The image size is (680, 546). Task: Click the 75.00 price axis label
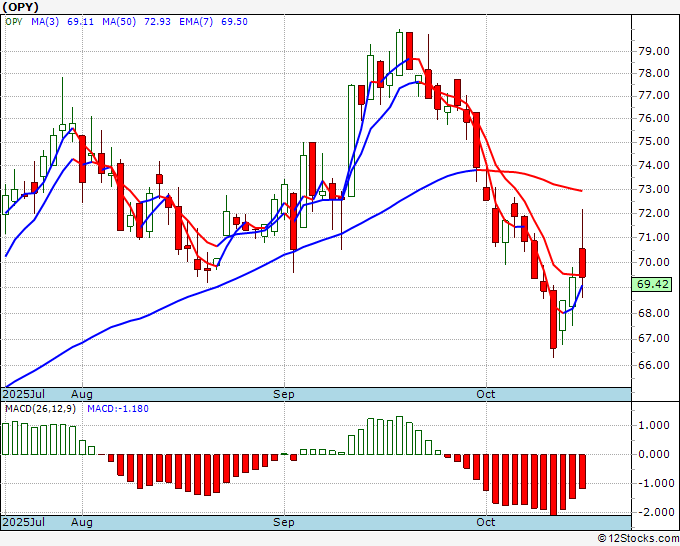pos(654,141)
